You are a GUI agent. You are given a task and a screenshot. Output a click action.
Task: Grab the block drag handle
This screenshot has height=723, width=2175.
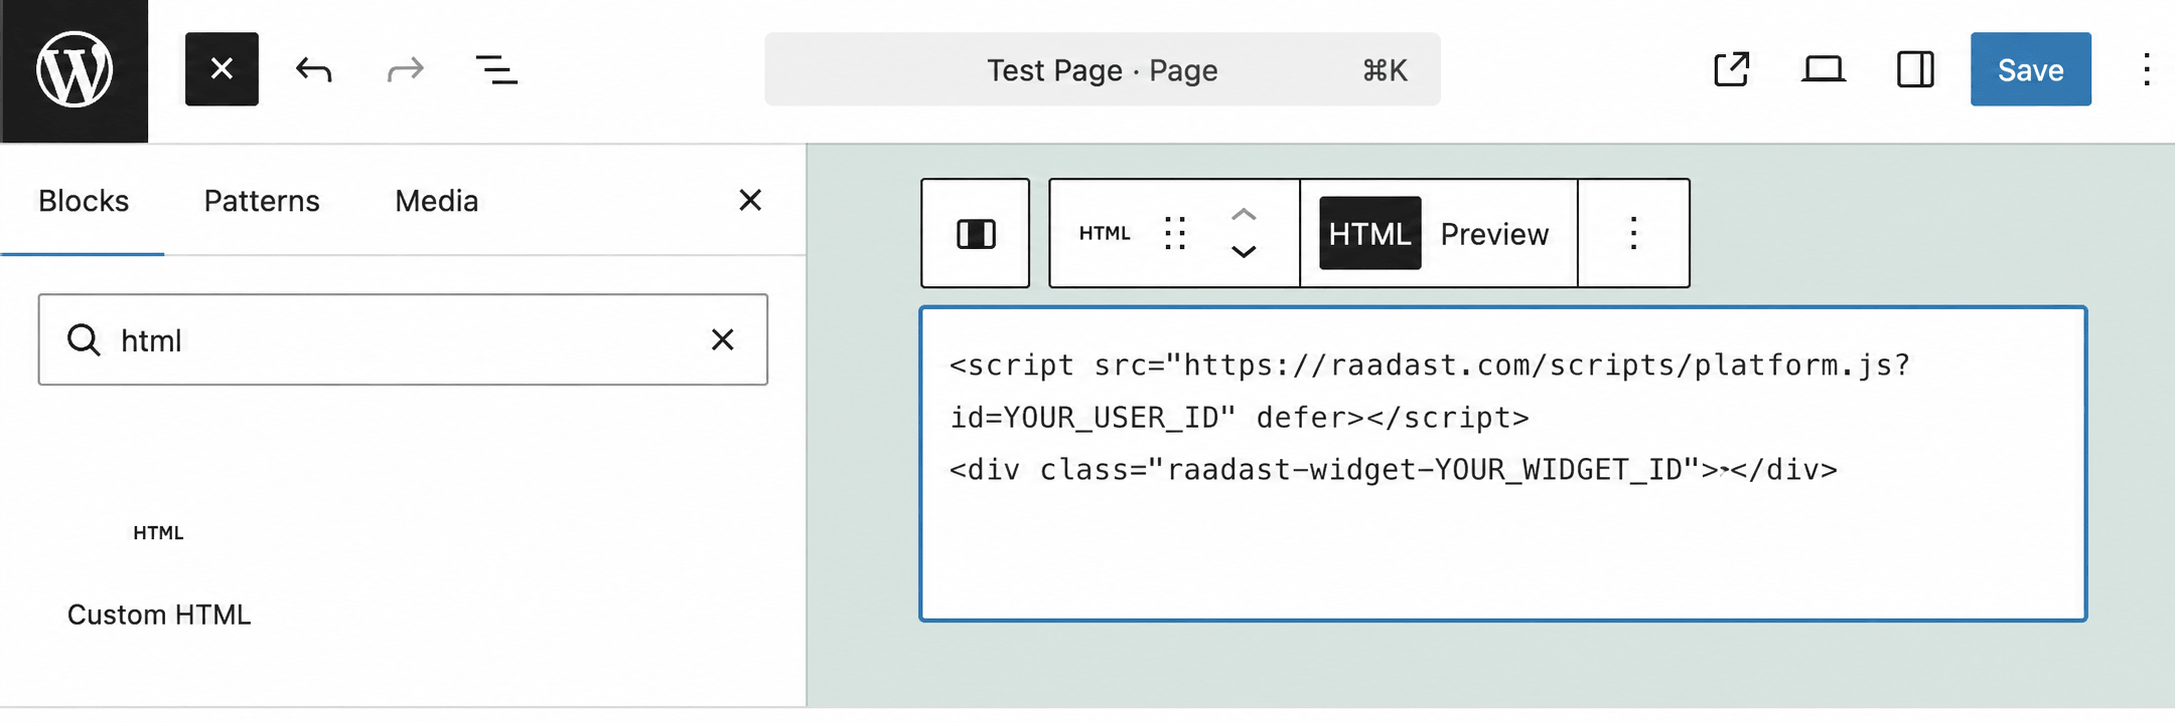(x=1175, y=233)
